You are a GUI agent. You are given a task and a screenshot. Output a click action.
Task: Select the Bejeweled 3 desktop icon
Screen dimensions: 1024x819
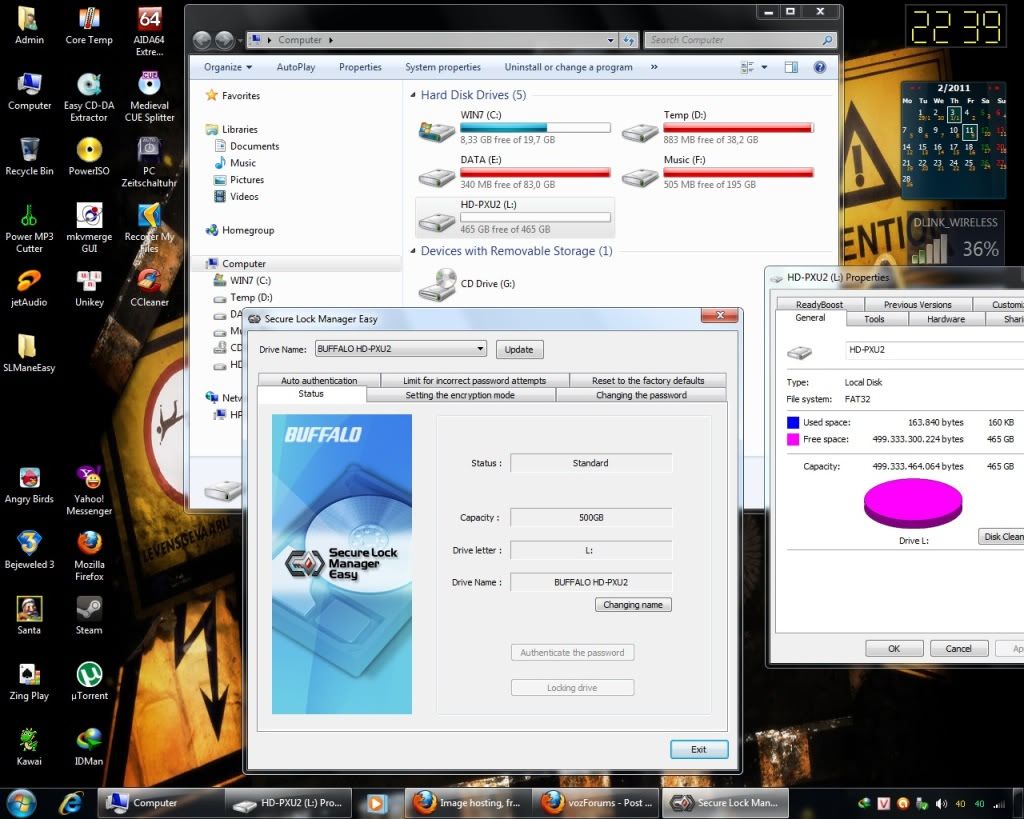tap(29, 551)
